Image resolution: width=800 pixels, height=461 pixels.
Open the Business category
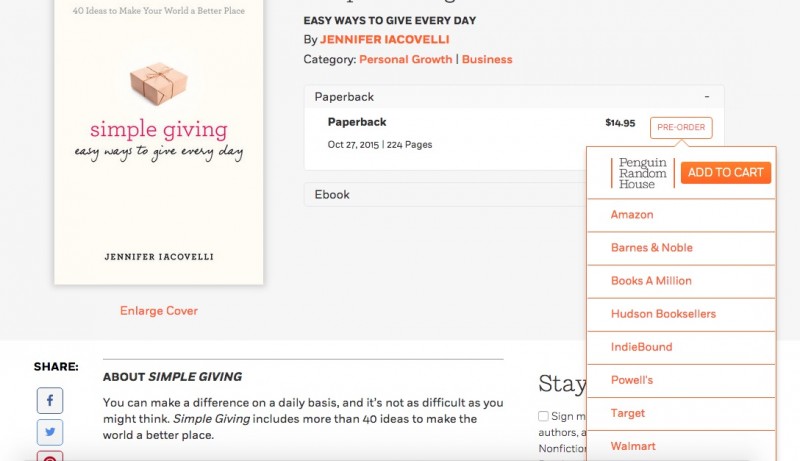pyautogui.click(x=487, y=59)
